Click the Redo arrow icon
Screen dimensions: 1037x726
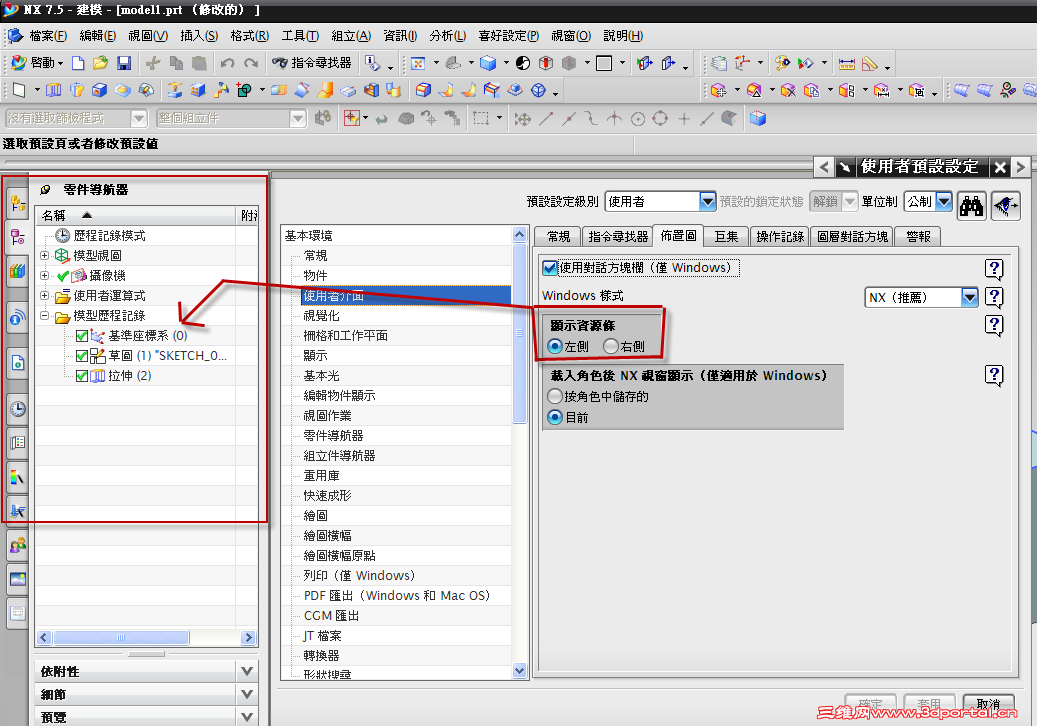pos(251,63)
